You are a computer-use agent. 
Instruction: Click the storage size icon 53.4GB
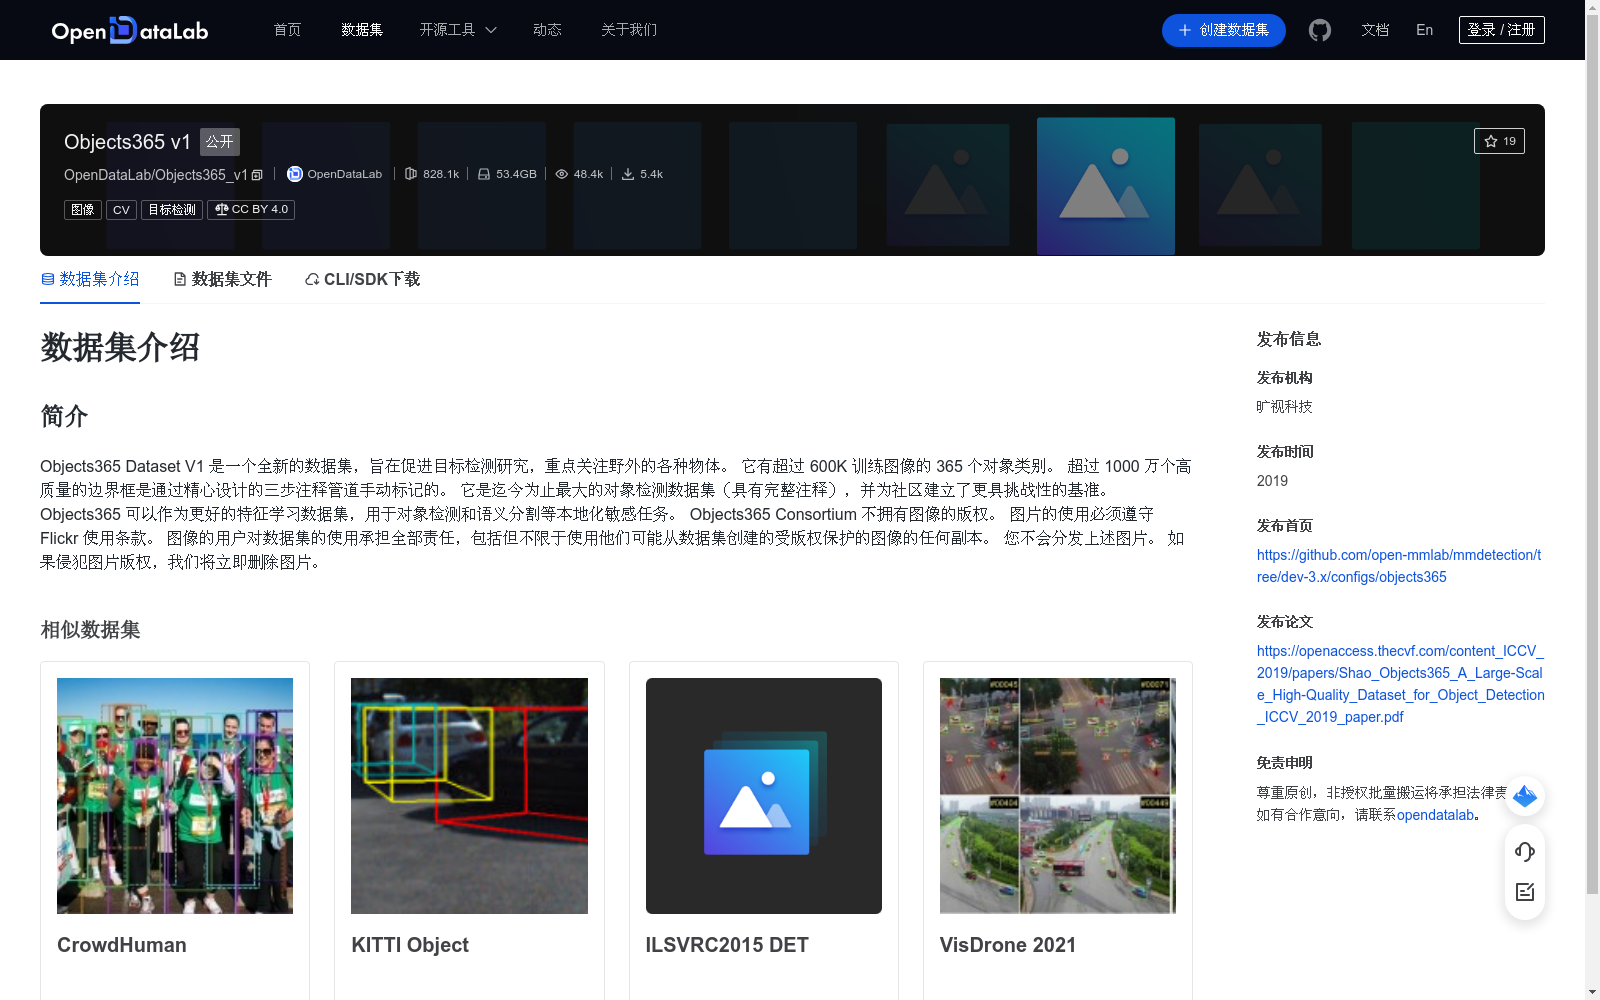pos(484,174)
